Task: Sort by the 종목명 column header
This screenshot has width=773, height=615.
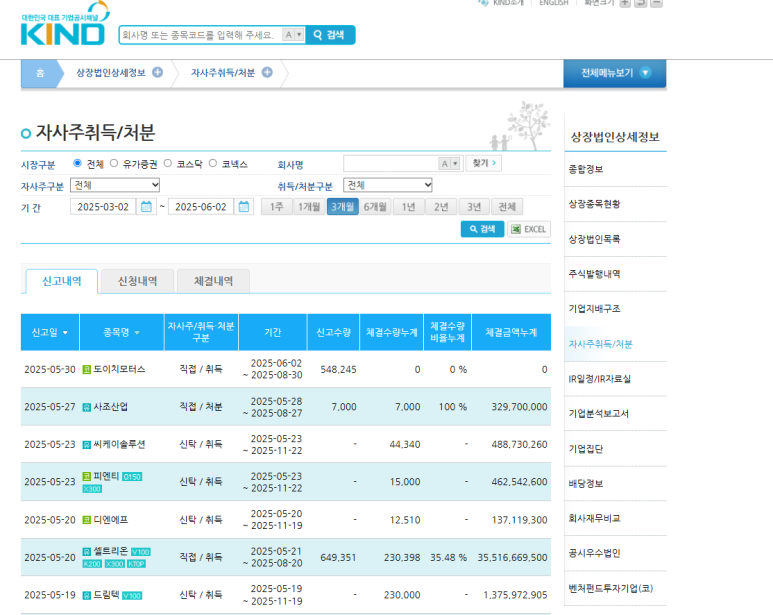Action: coord(121,332)
